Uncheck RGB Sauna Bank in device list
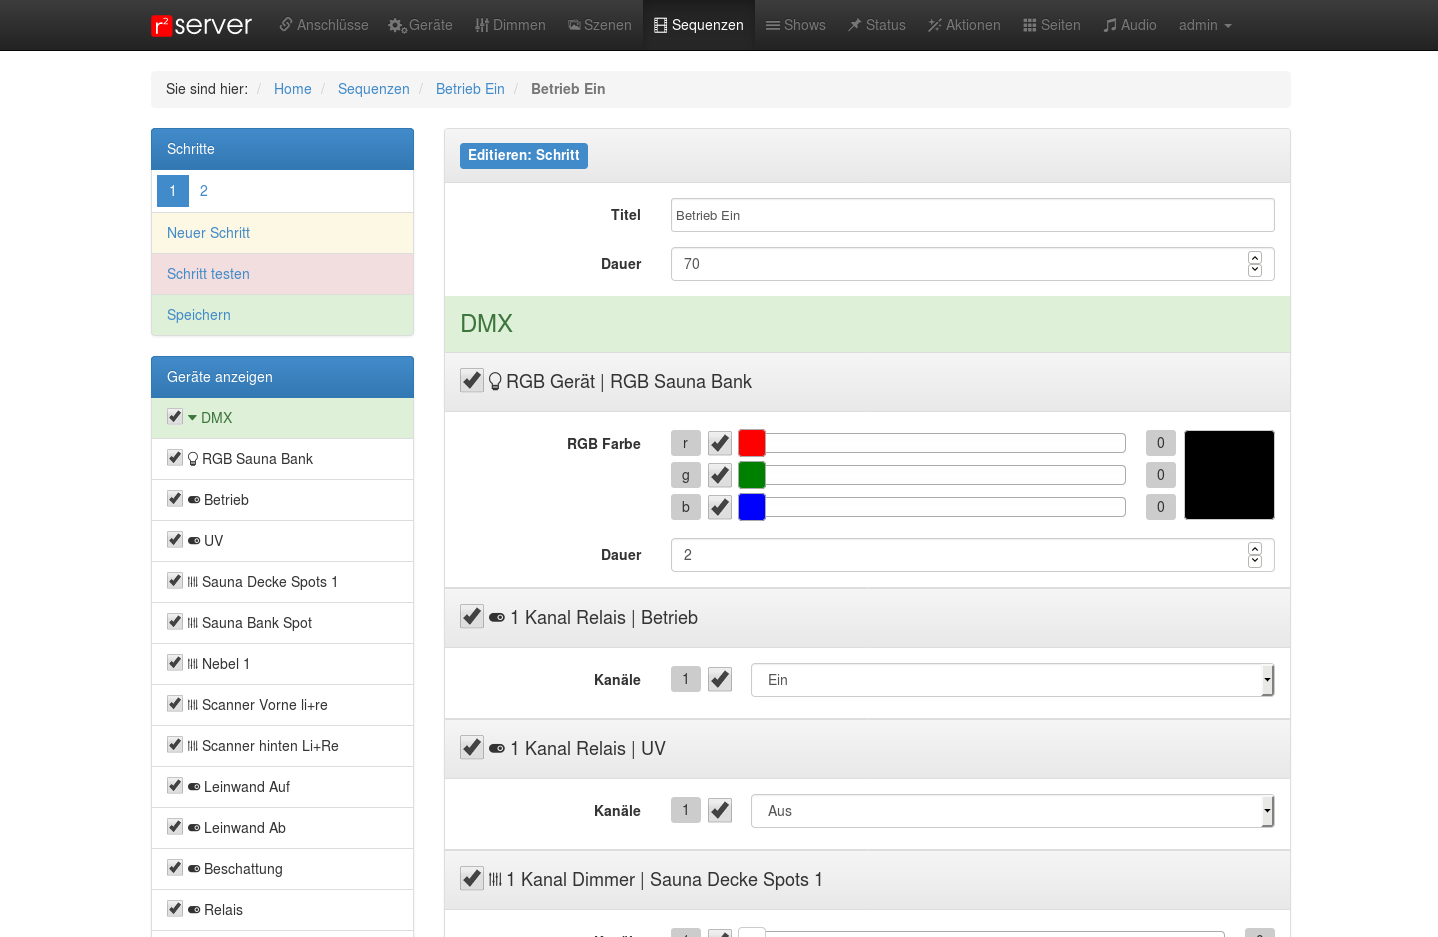This screenshot has height=937, width=1438. [175, 458]
